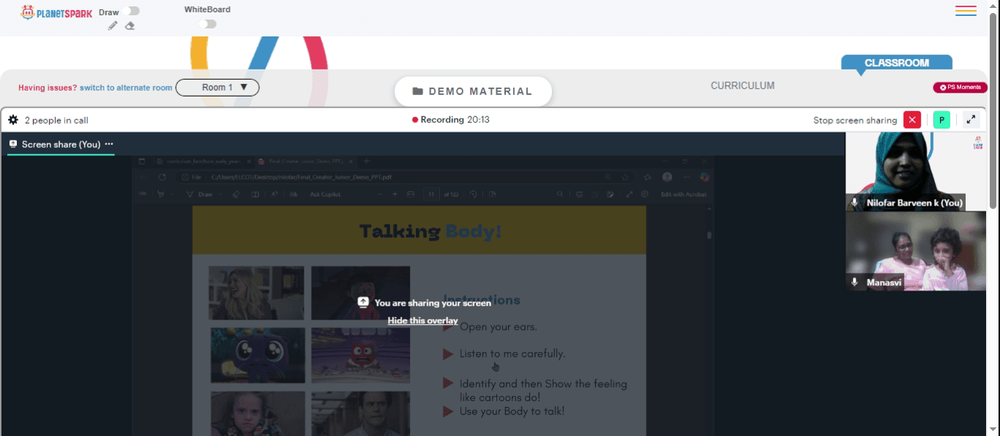Click PDF zoom in plus icon
Screen dimensions: 1000x436
[395, 194]
